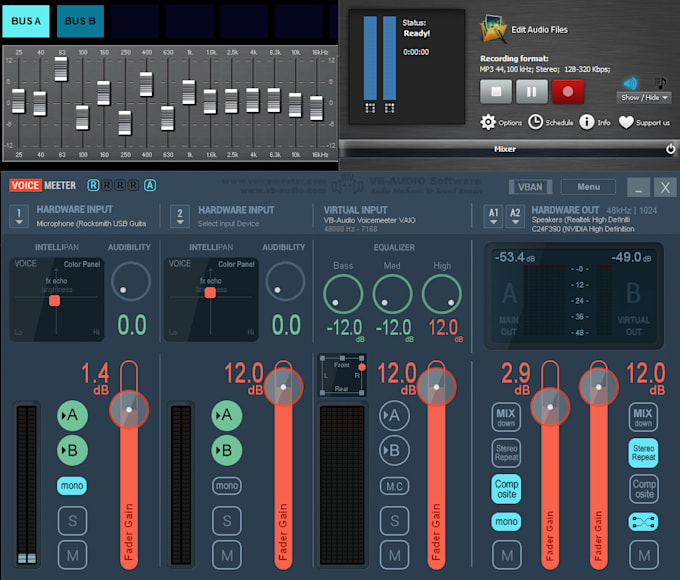Pause the recording with the pause button
The height and width of the screenshot is (580, 680).
[532, 92]
